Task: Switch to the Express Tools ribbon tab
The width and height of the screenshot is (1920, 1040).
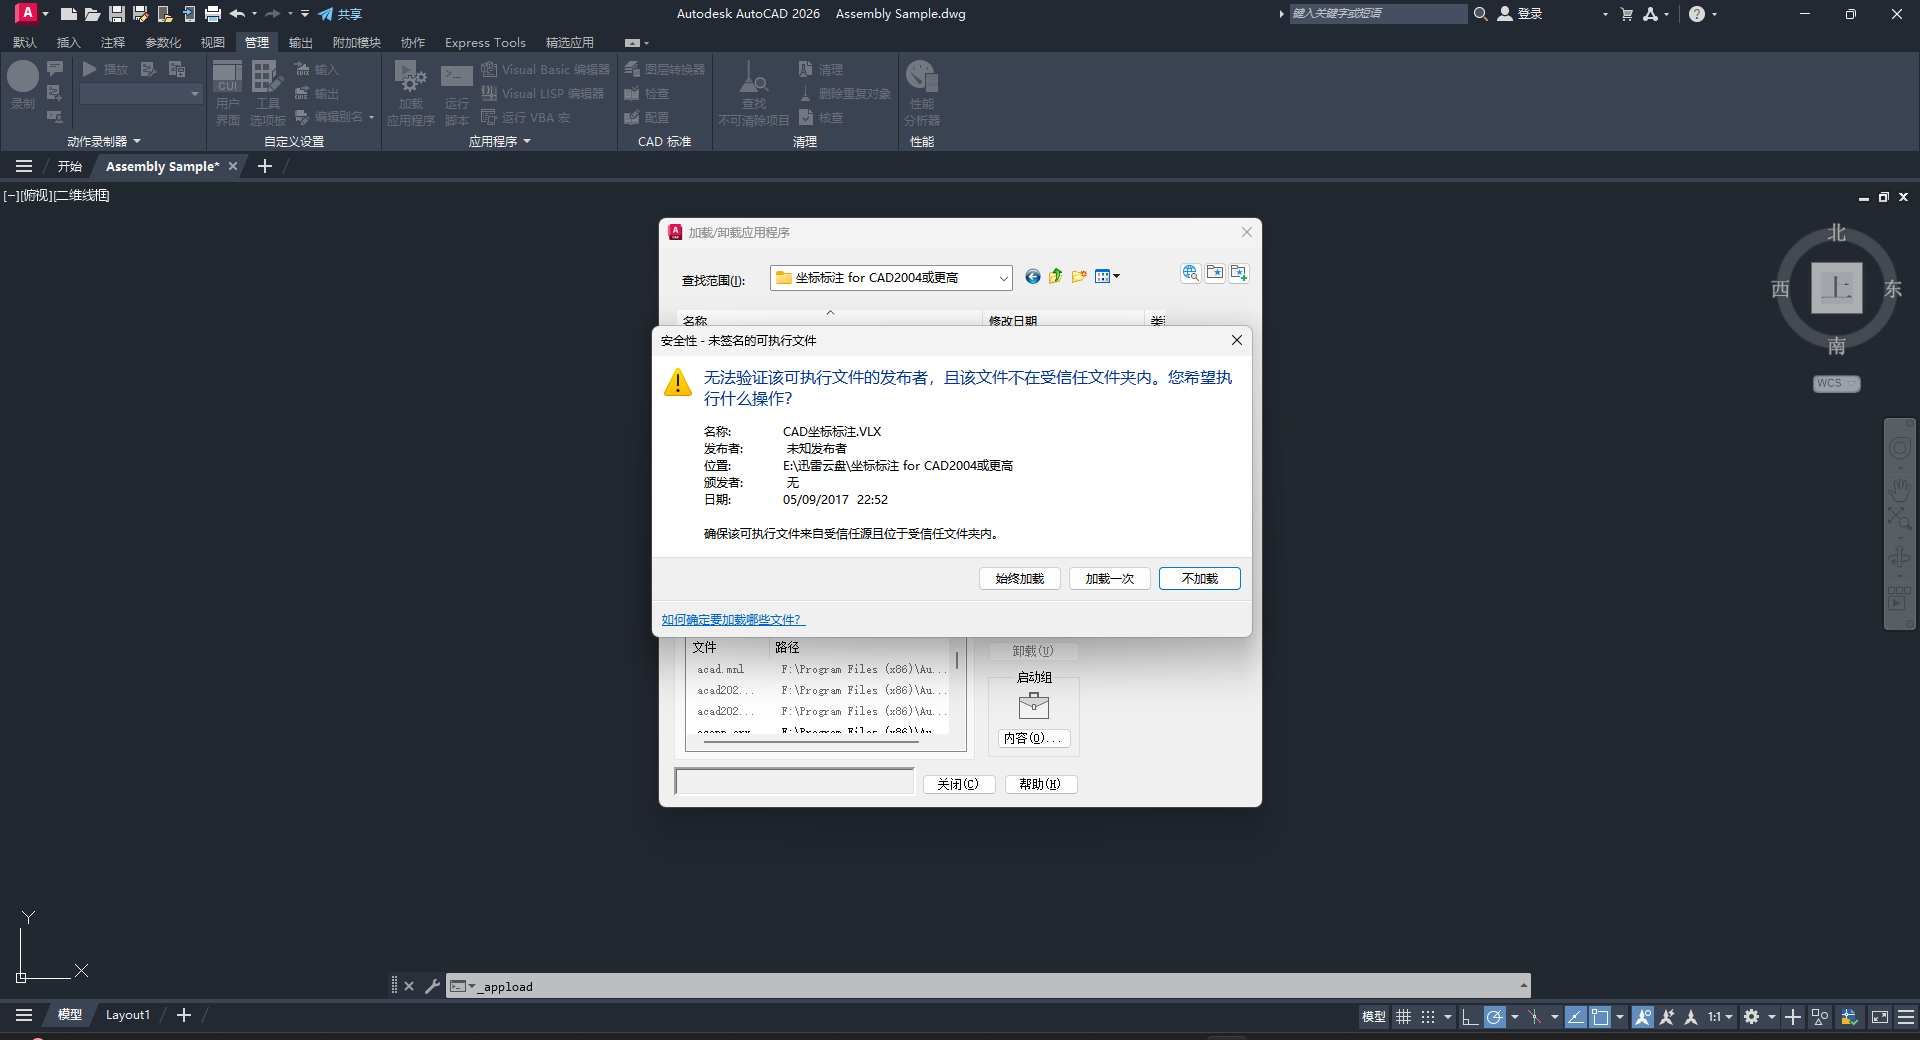Action: point(485,43)
